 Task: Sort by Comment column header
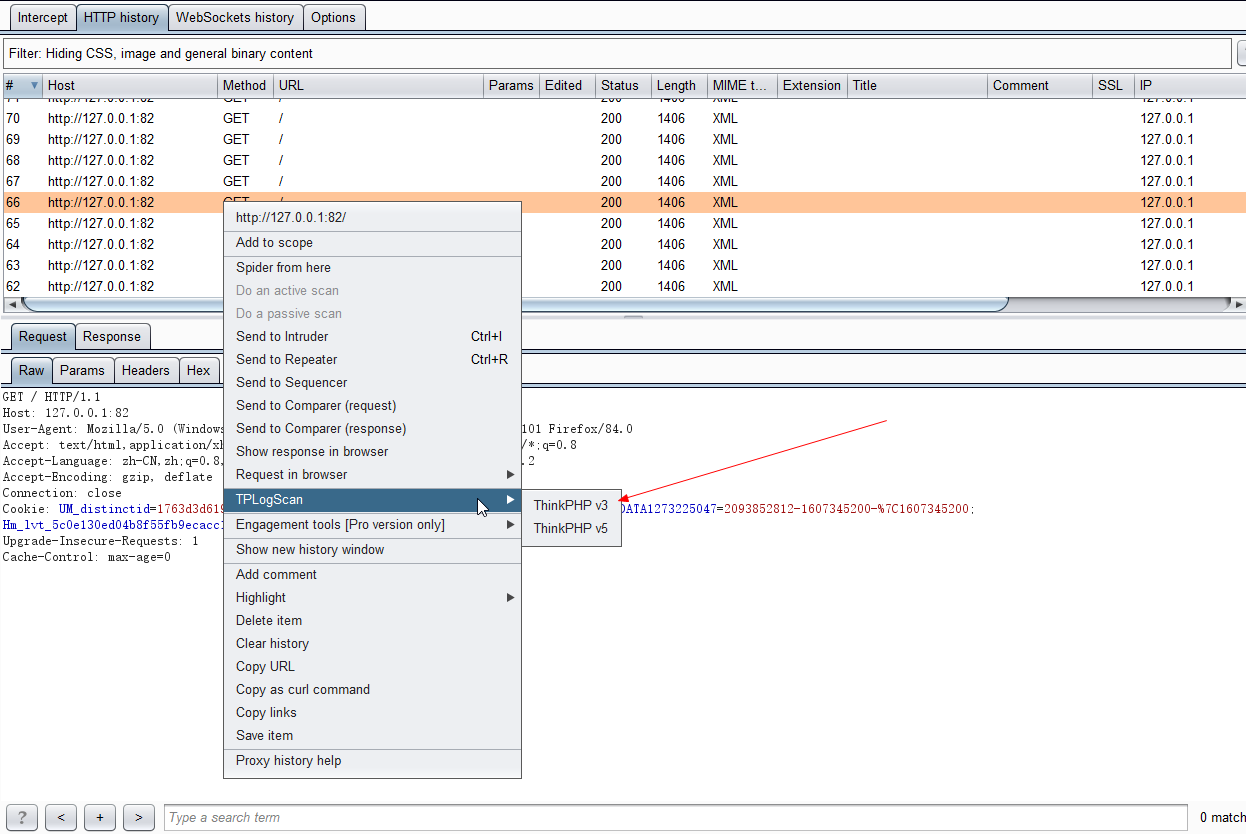click(x=1040, y=85)
